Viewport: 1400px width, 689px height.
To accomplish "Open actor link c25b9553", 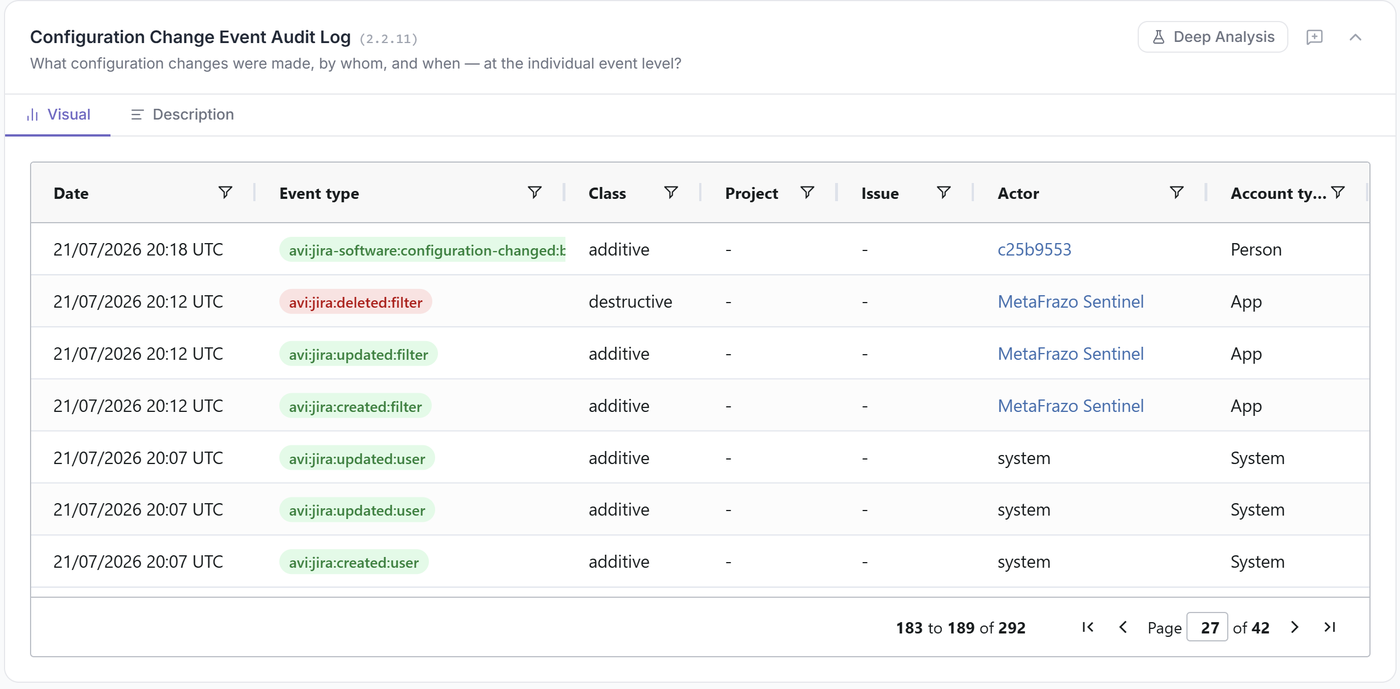I will [x=1034, y=250].
